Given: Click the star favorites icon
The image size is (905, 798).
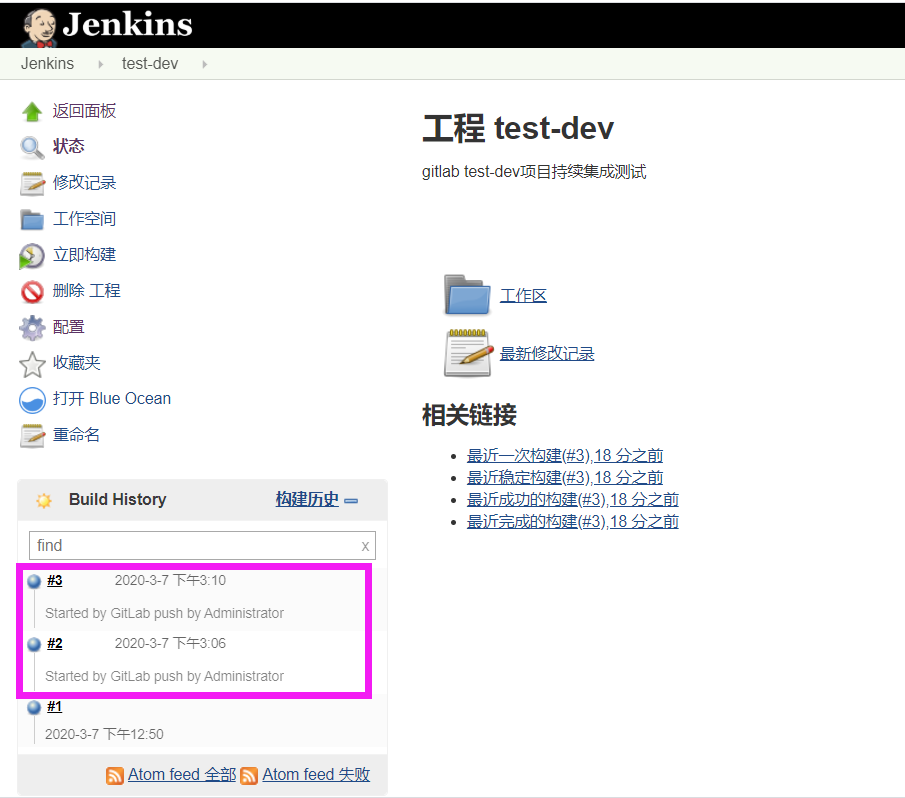Looking at the screenshot, I should point(32,364).
